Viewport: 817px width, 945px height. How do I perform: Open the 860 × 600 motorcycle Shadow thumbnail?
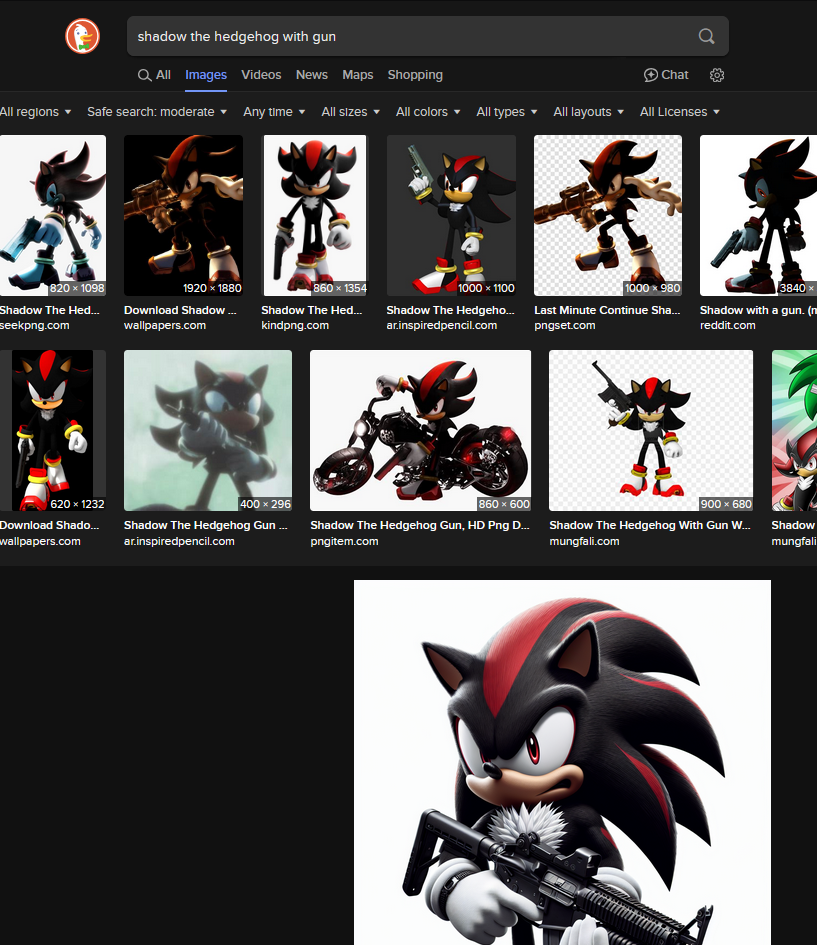(x=421, y=430)
